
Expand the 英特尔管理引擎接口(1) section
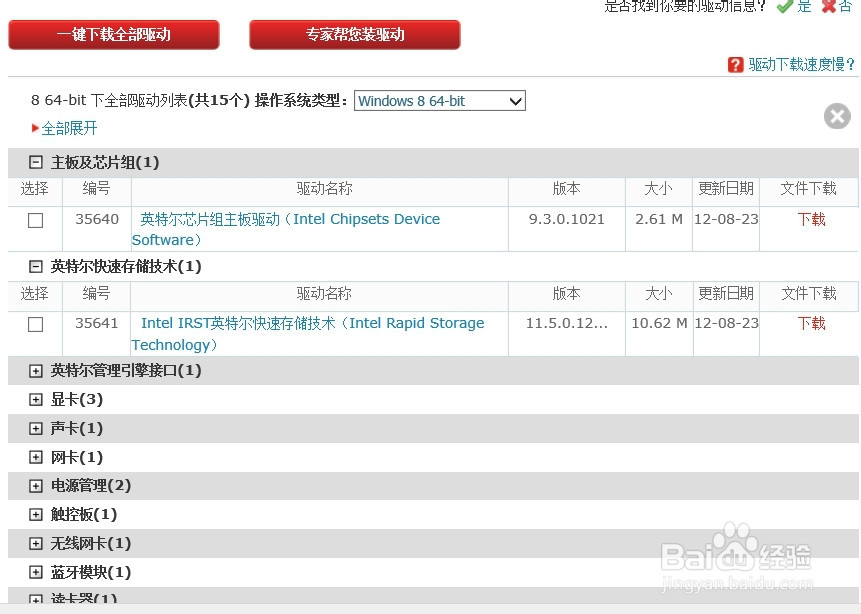coord(36,371)
